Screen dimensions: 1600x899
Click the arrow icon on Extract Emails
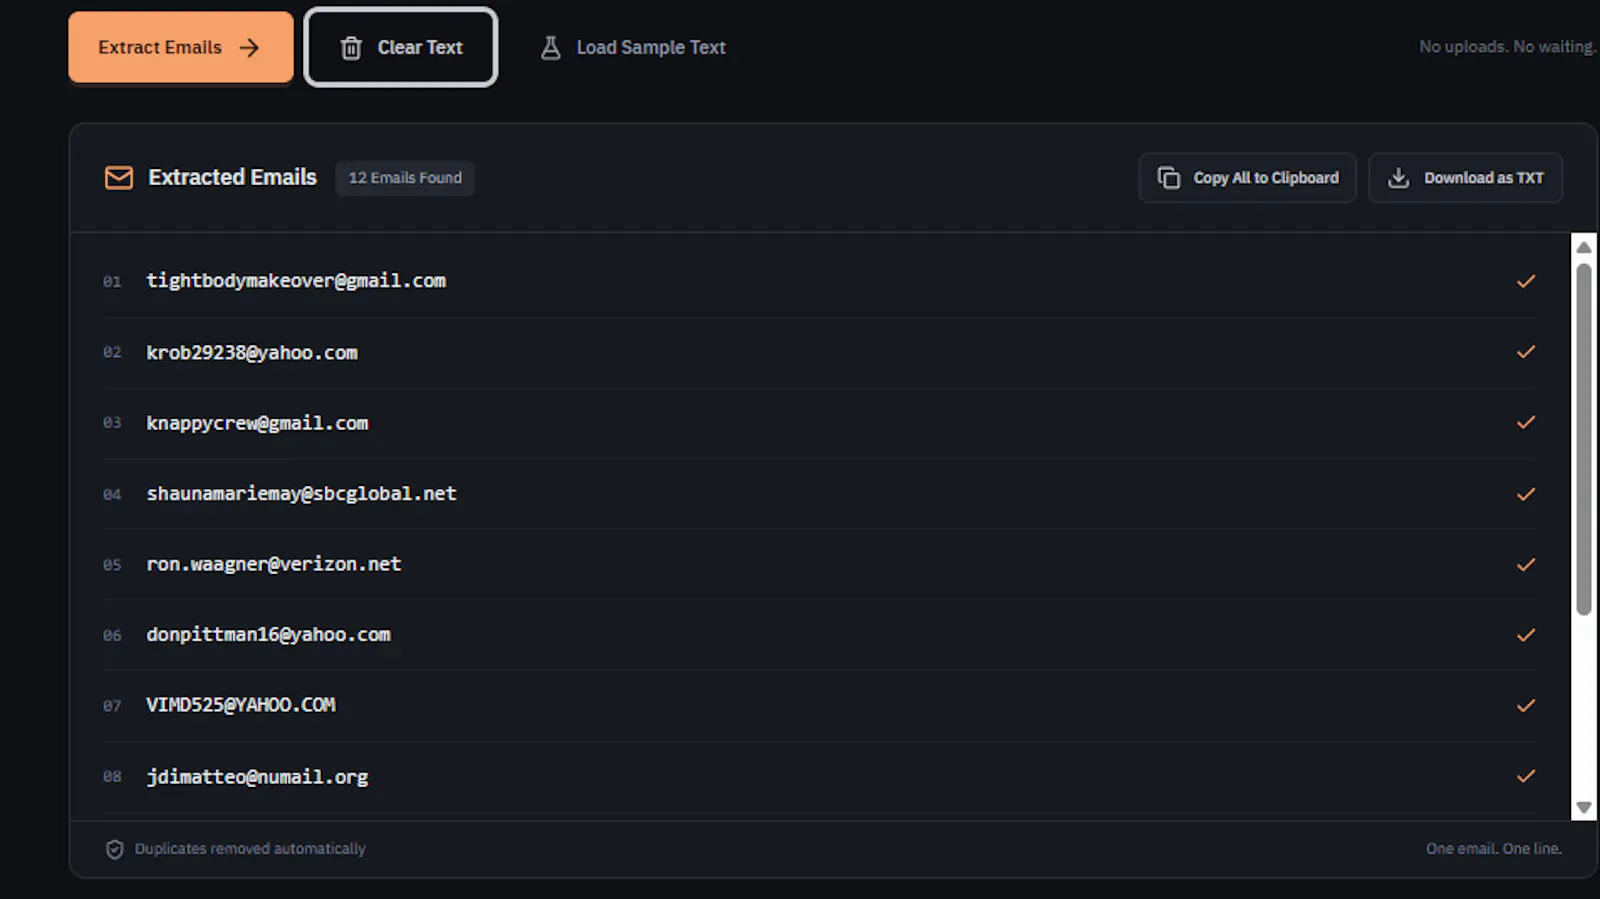(249, 47)
